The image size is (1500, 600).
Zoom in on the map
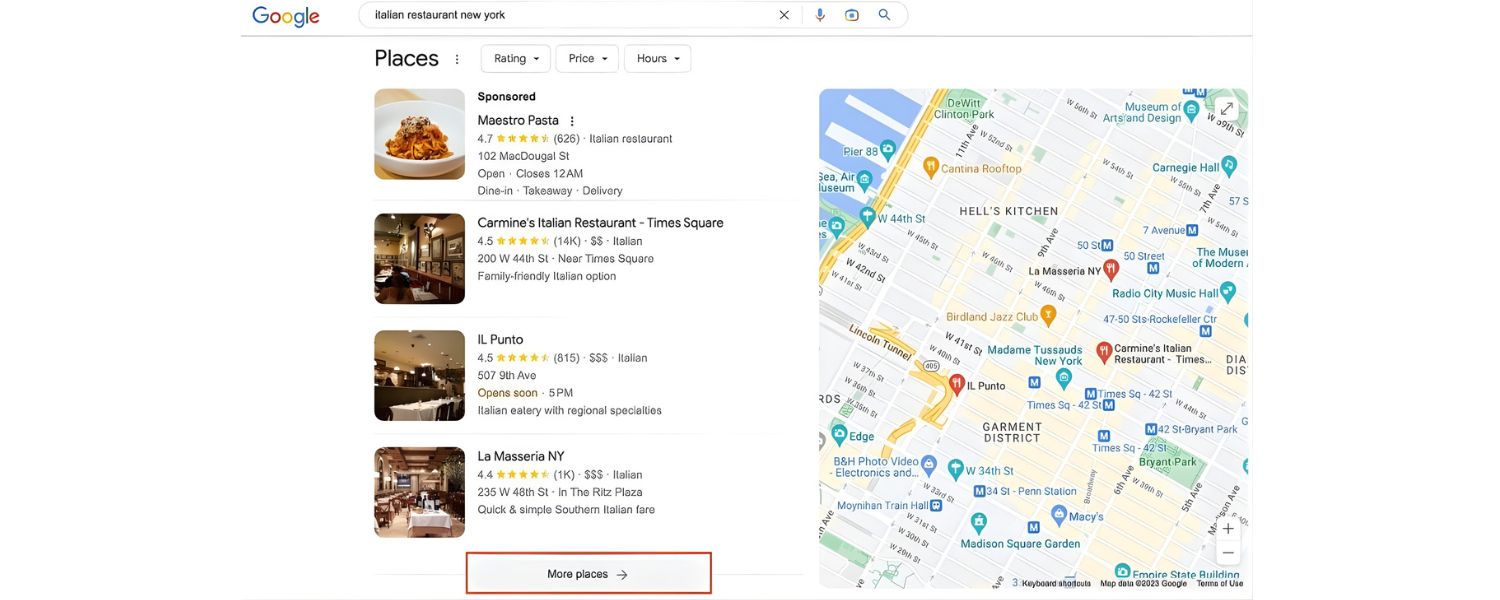pyautogui.click(x=1228, y=528)
